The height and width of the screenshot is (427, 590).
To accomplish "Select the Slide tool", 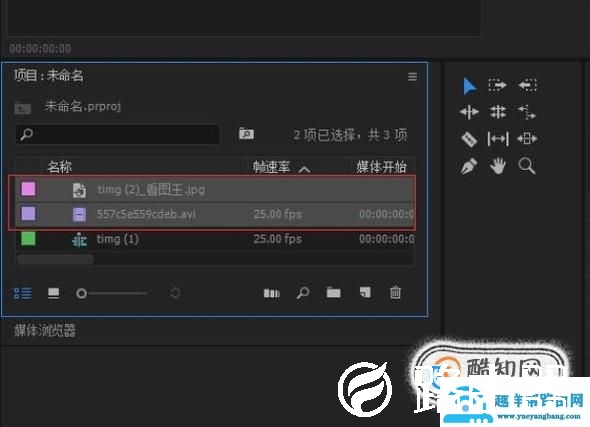I will [527, 139].
